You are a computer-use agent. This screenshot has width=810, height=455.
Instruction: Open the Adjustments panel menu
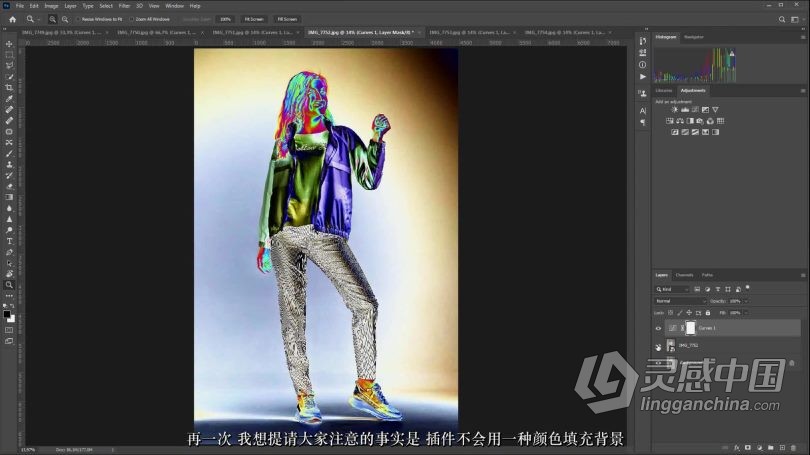(x=803, y=91)
